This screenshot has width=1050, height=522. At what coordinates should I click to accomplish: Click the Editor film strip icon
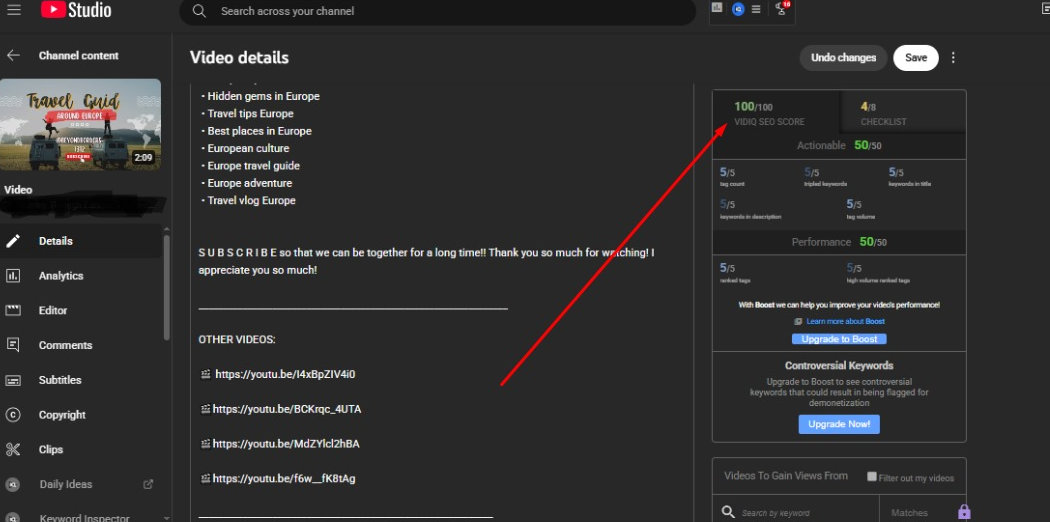(13, 311)
